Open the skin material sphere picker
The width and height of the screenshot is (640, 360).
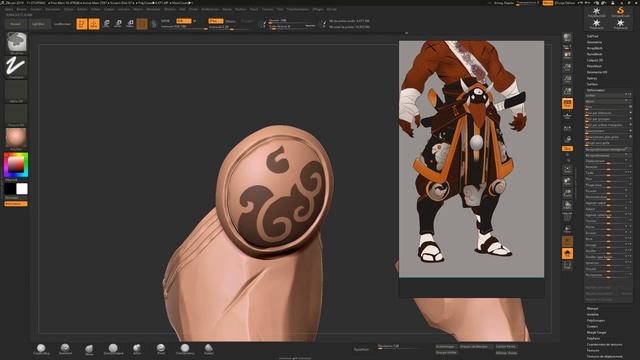16,138
